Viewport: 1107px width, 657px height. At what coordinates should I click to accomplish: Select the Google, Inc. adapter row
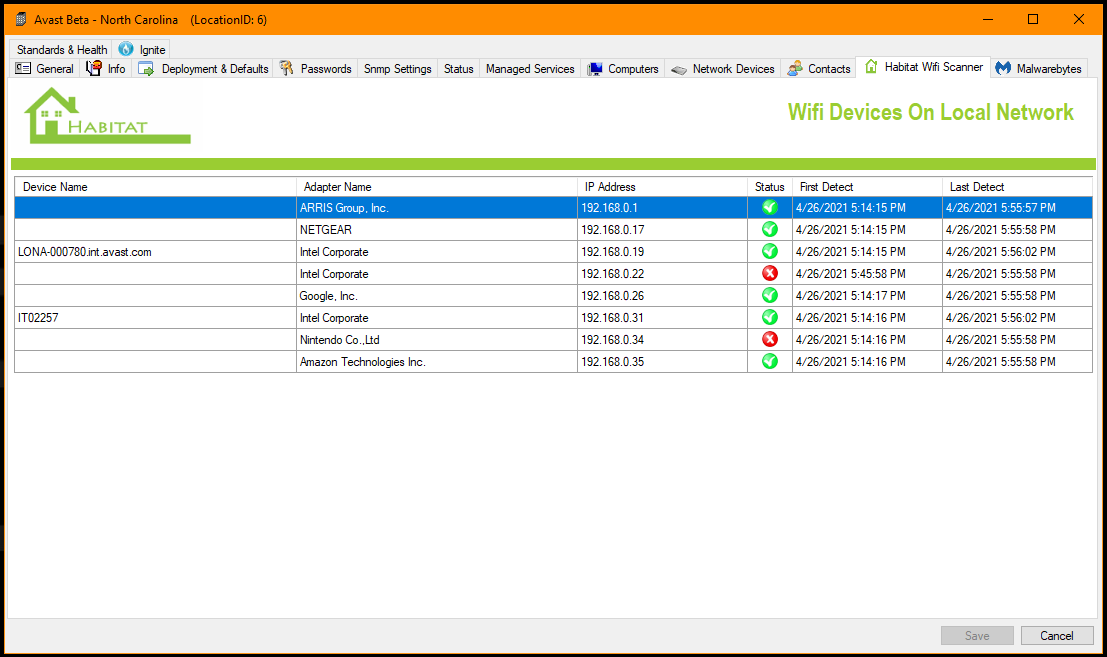[554, 295]
